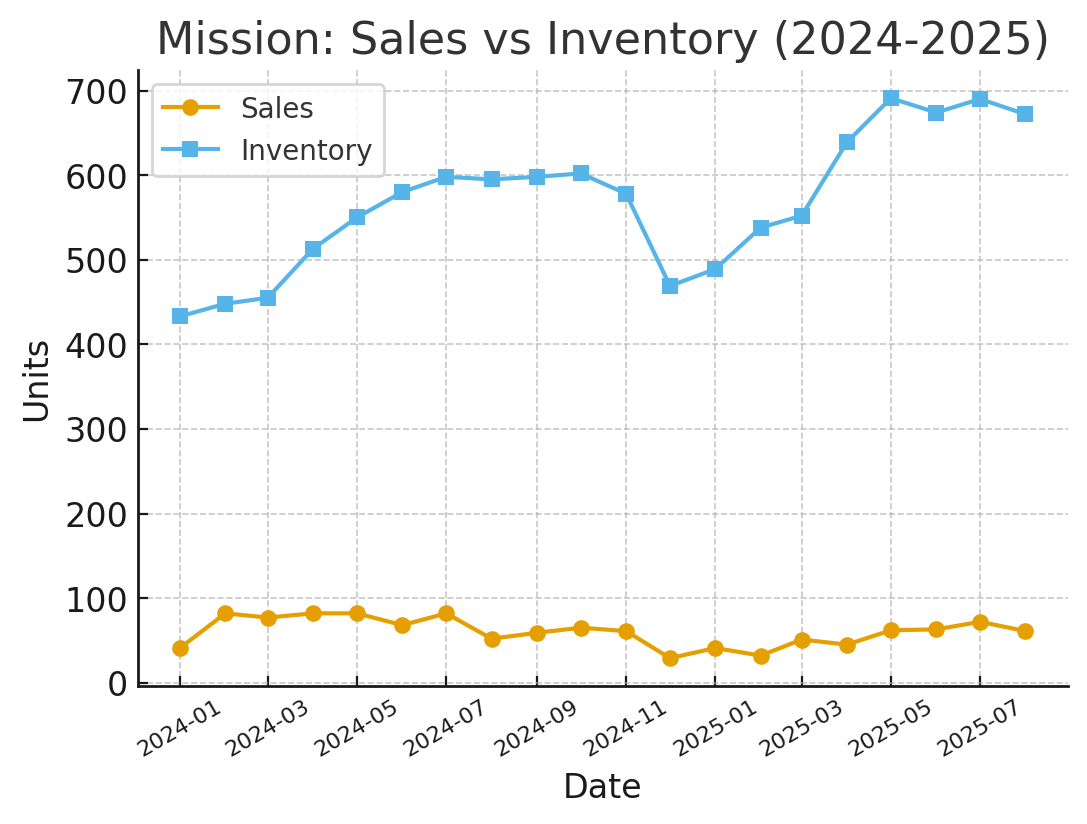Image resolution: width=1087 pixels, height=824 pixels.
Task: Select the last Inventory data point
Action: click(x=1025, y=114)
